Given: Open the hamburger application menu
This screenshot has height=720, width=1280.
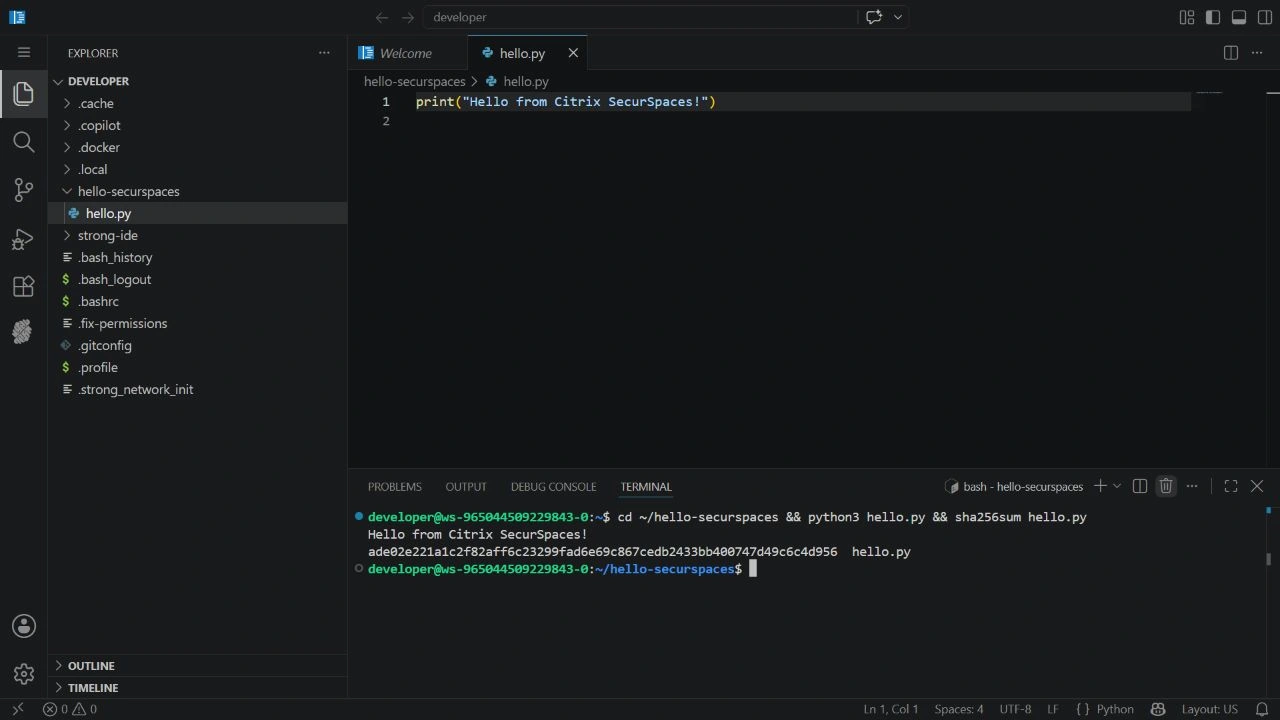Looking at the screenshot, I should [24, 53].
